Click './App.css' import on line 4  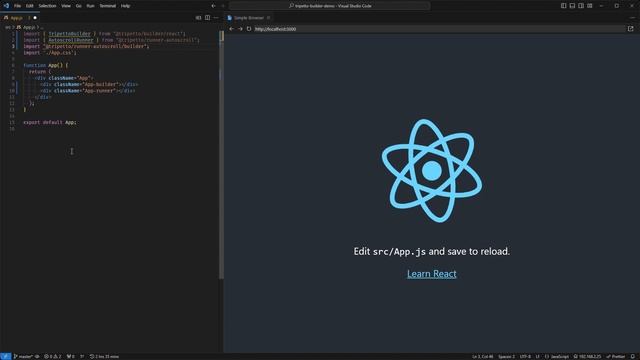pos(60,53)
